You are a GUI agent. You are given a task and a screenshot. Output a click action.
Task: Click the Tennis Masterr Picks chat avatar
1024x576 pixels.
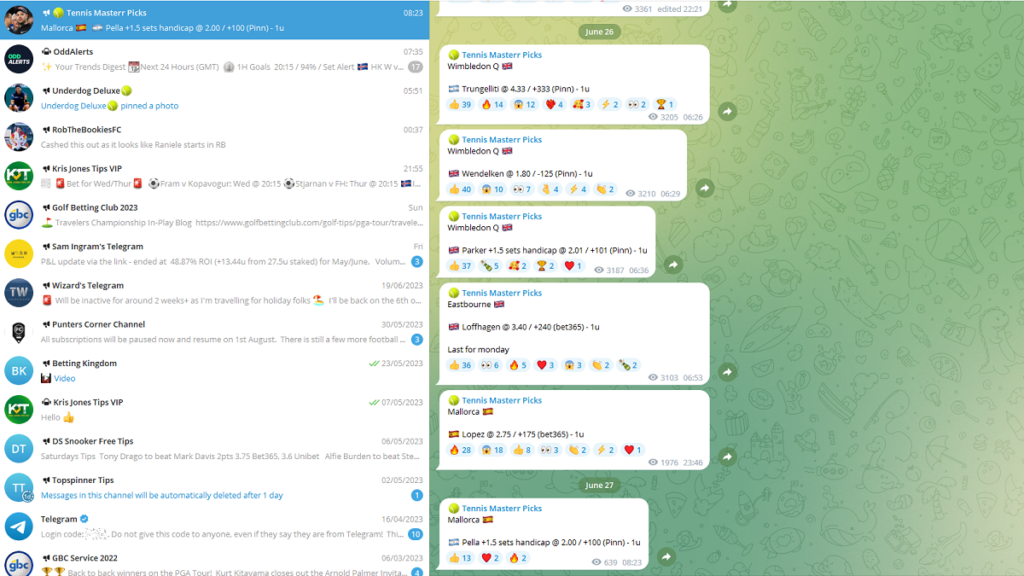coord(18,20)
